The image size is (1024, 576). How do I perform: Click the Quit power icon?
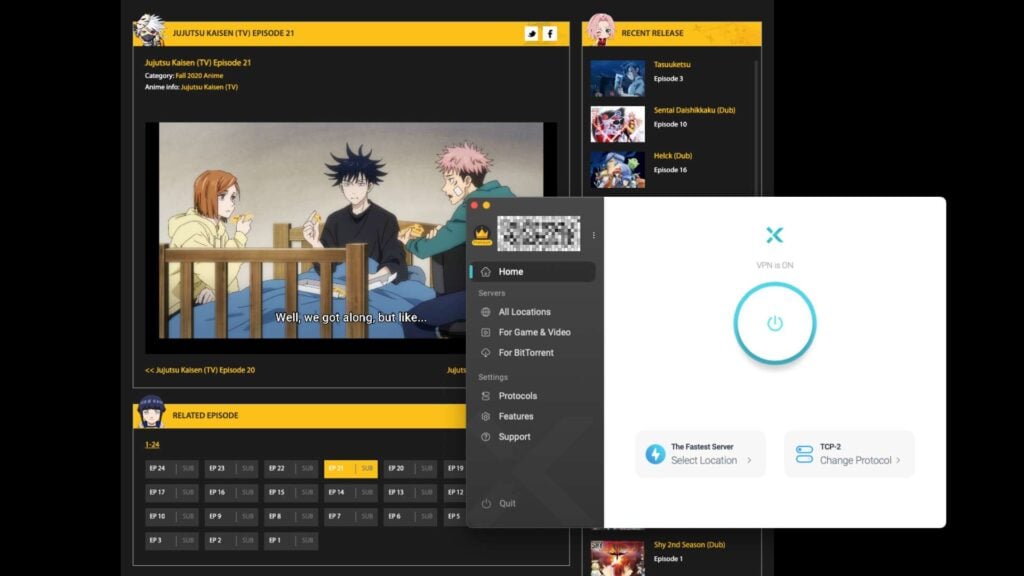click(486, 504)
